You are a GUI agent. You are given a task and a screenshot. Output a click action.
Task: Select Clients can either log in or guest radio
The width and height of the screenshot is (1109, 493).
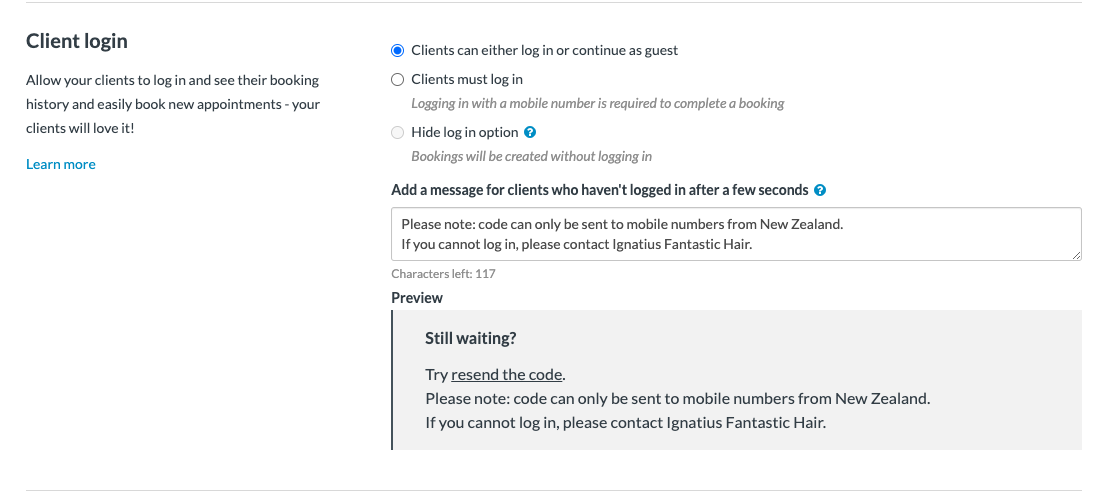pyautogui.click(x=397, y=51)
